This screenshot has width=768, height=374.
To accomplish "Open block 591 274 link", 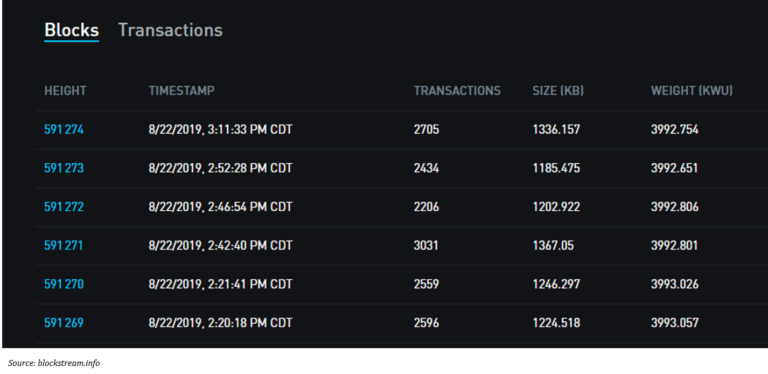I will point(64,130).
